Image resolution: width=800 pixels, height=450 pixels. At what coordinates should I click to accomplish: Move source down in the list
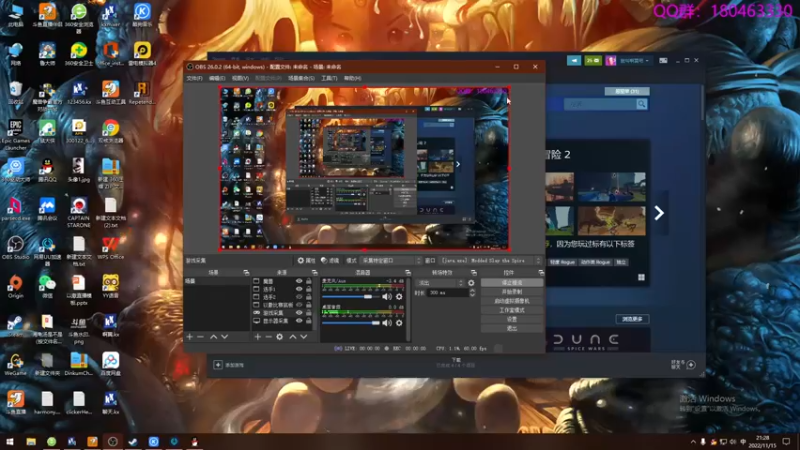coord(304,337)
